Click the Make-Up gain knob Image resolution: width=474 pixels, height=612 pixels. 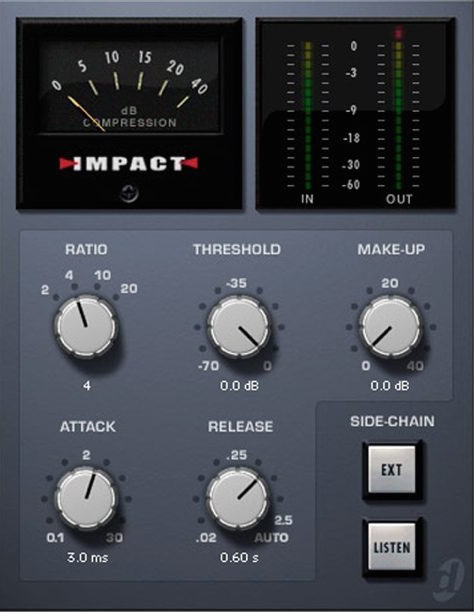pos(390,326)
